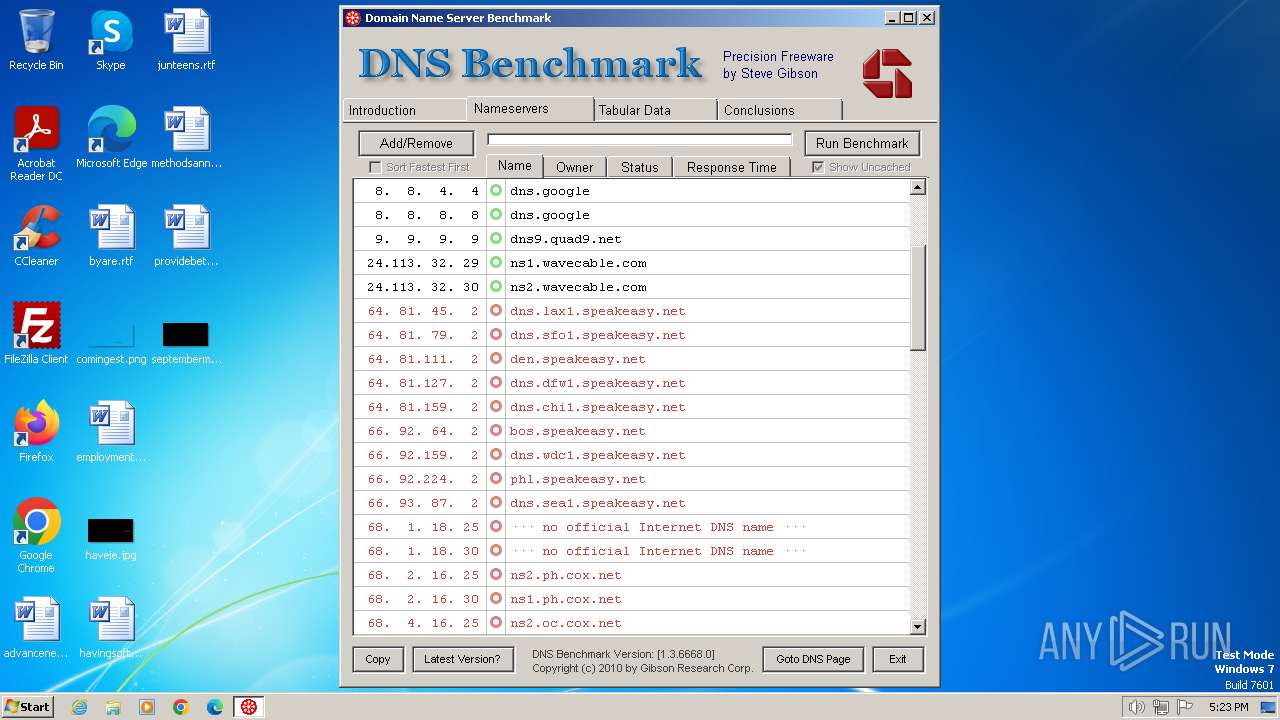This screenshot has height=720, width=1280.
Task: Select dns.wdc1.speakeasy.net row
Action: 632,455
